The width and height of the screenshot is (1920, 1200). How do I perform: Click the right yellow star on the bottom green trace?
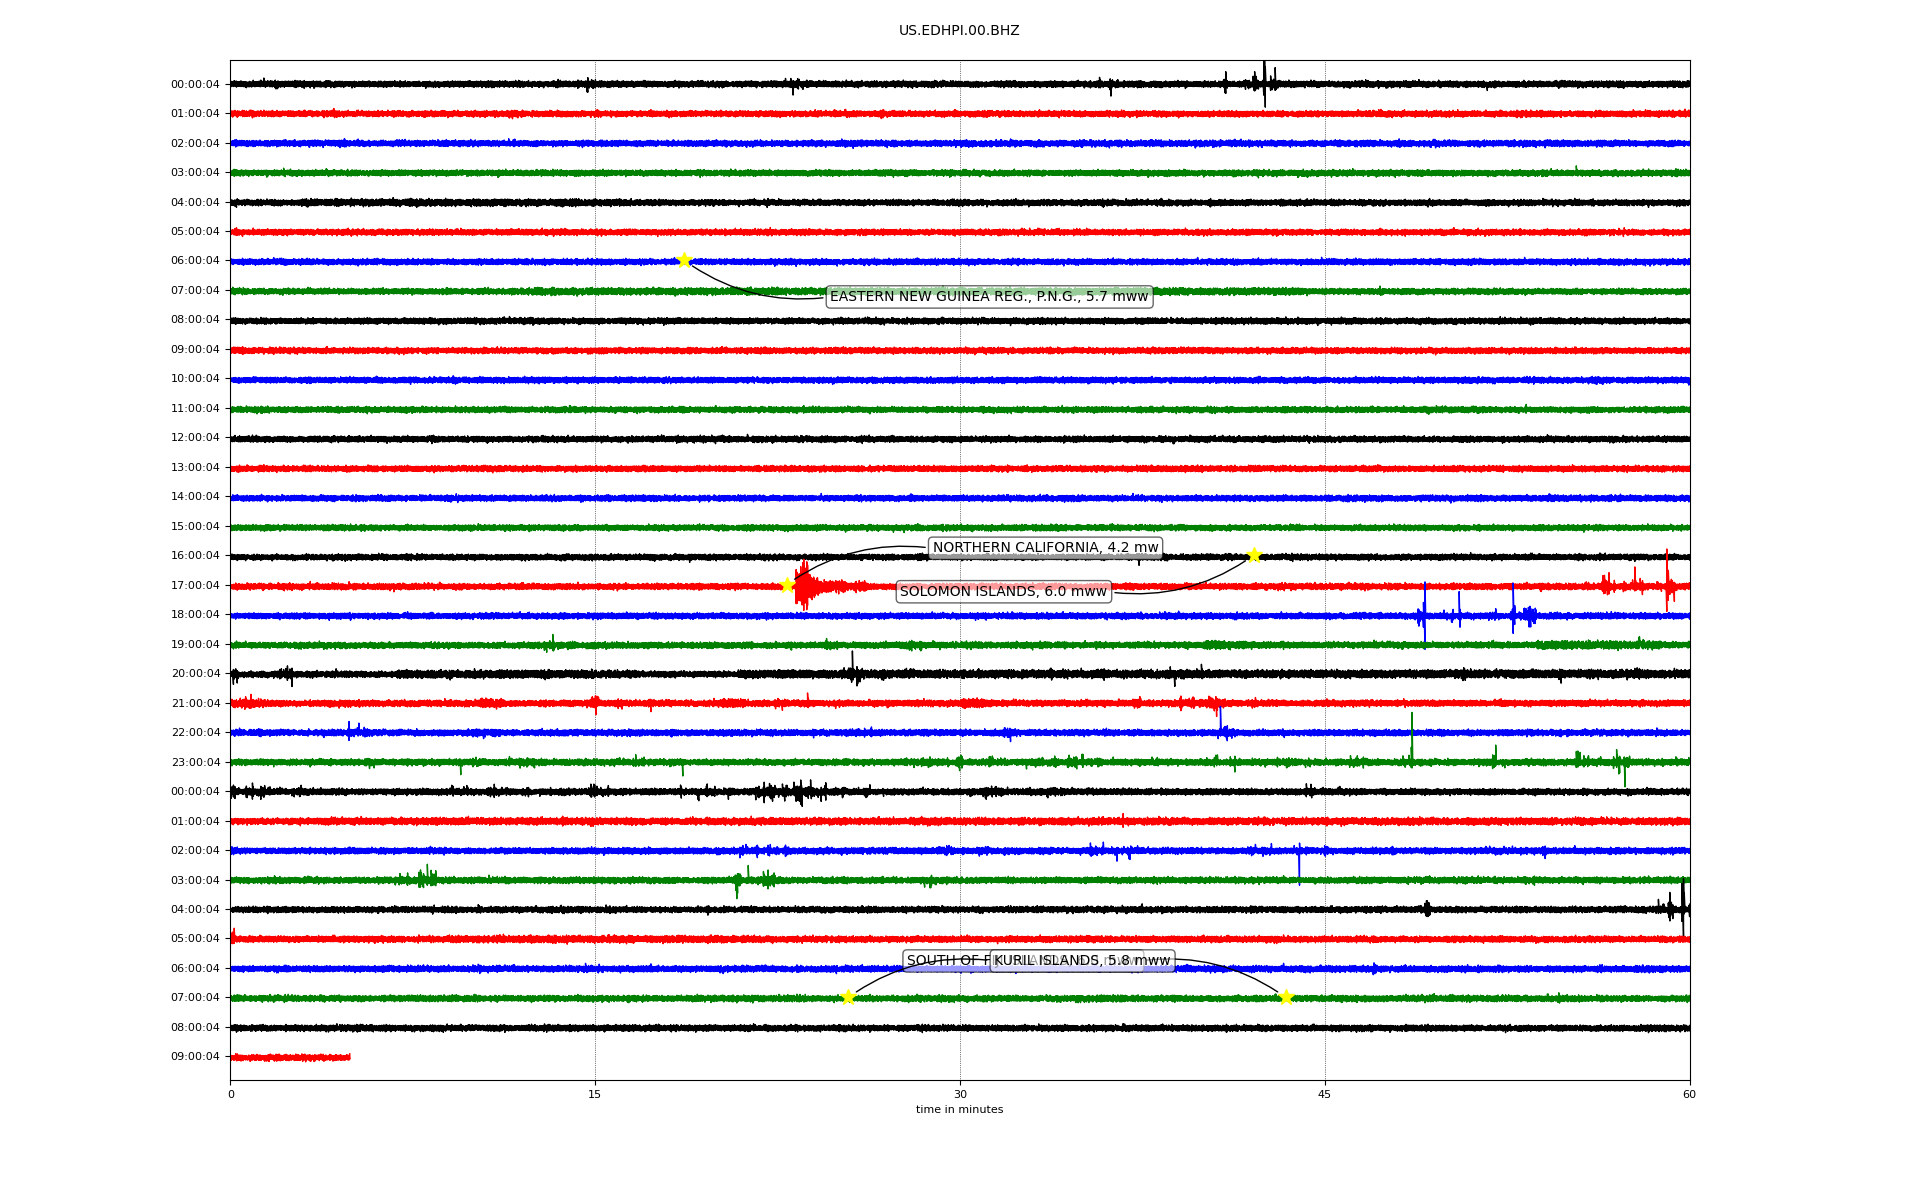pyautogui.click(x=1286, y=997)
